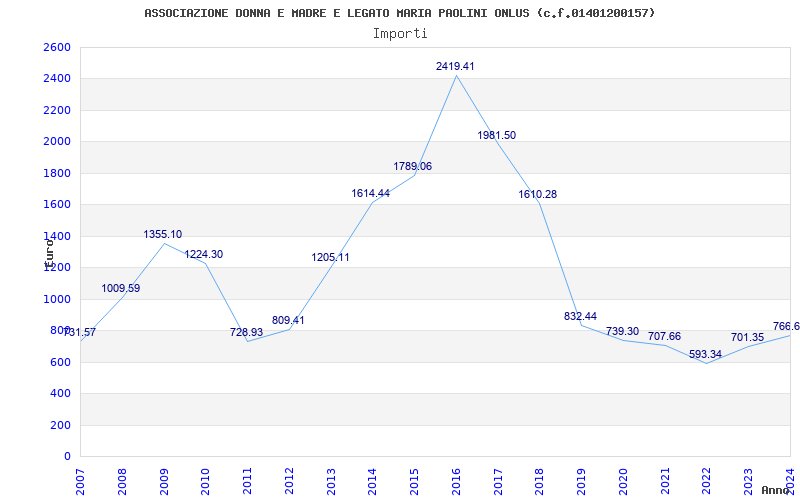Click the 2009 year axis label
800x500 pixels.
(163, 482)
